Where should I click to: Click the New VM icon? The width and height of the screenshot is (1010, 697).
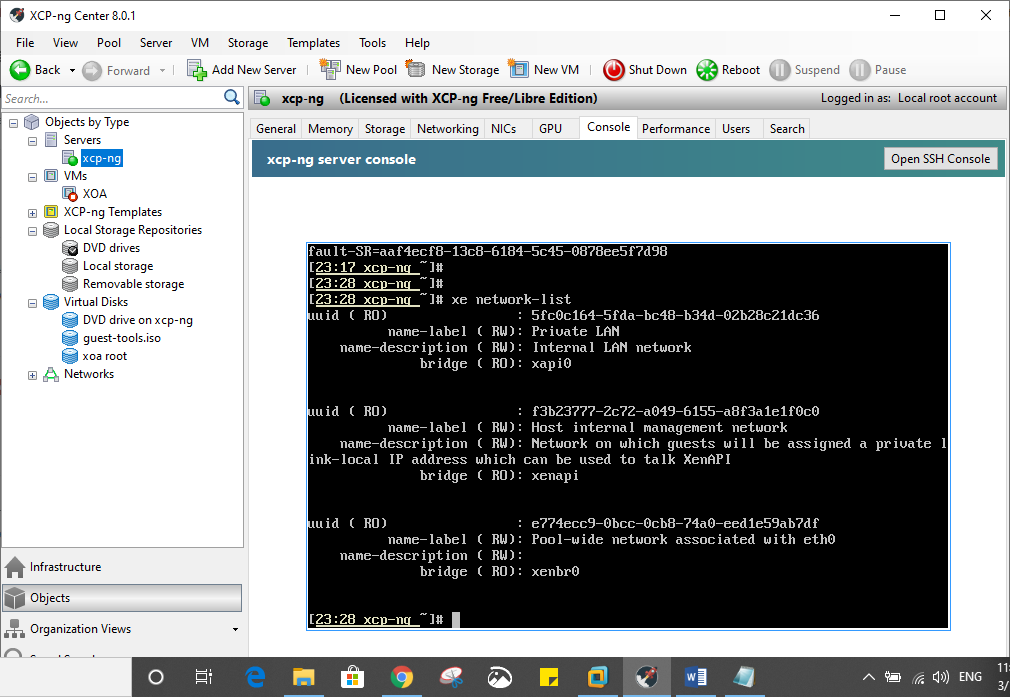coord(518,70)
